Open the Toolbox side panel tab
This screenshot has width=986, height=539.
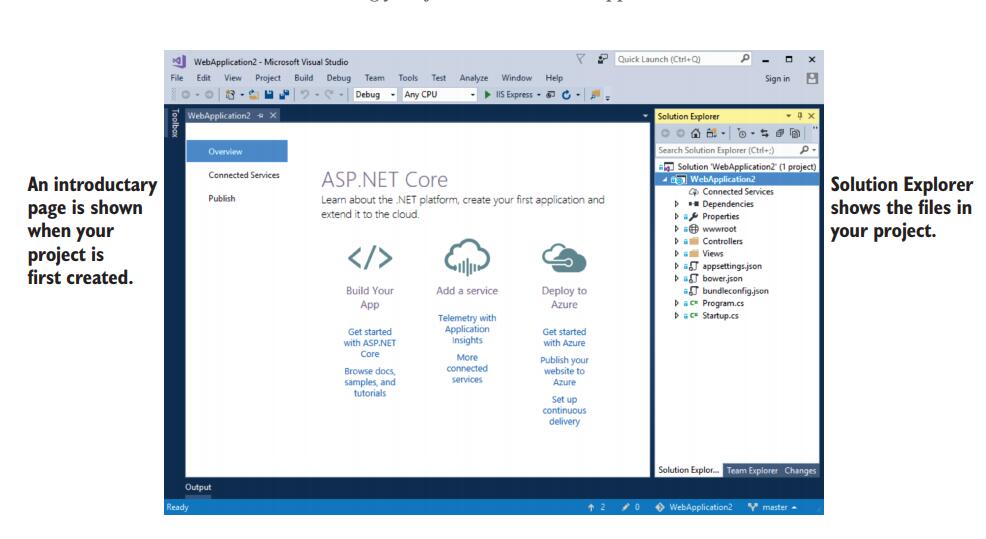pyautogui.click(x=174, y=123)
